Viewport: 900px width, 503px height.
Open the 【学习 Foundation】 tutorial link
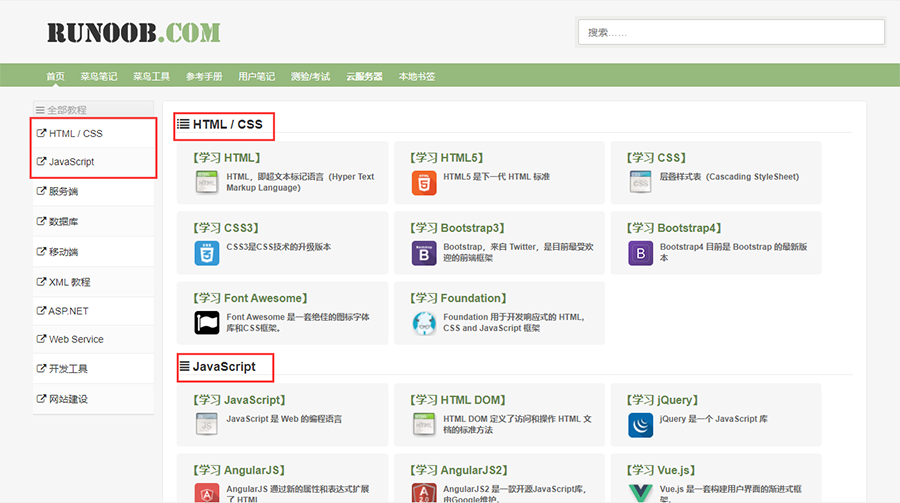458,298
